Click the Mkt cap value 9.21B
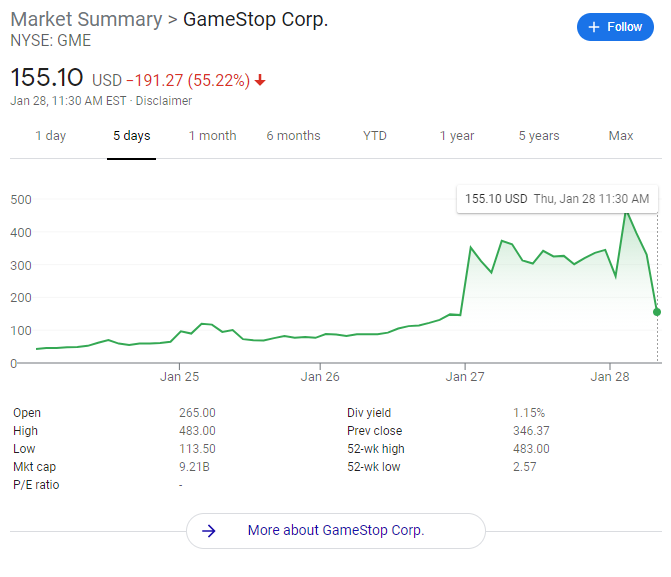Viewport: 671px width, 577px height. point(194,467)
